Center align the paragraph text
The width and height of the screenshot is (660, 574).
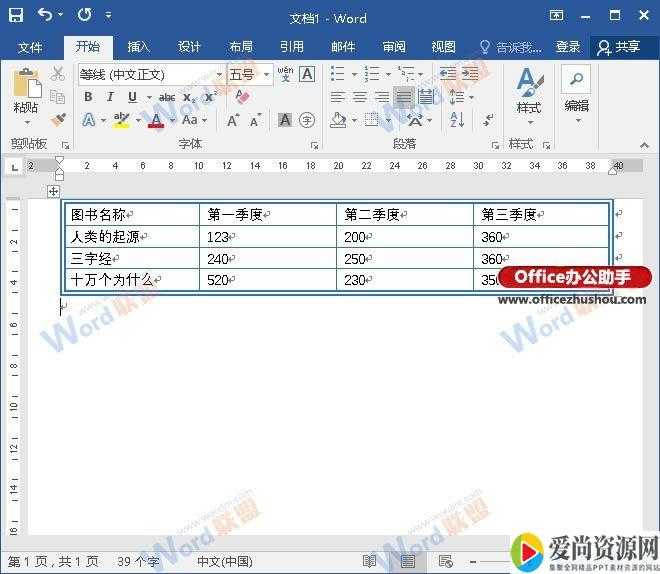pyautogui.click(x=359, y=97)
